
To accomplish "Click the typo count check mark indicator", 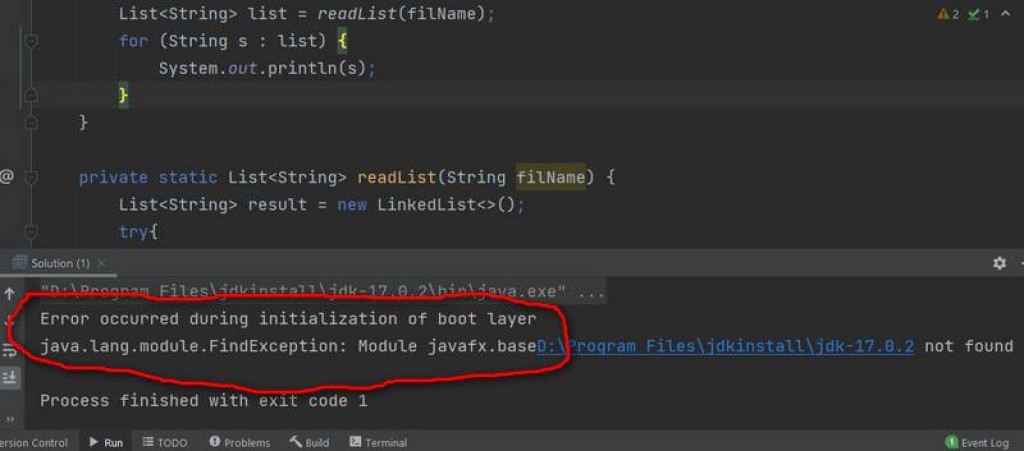I will pos(979,14).
